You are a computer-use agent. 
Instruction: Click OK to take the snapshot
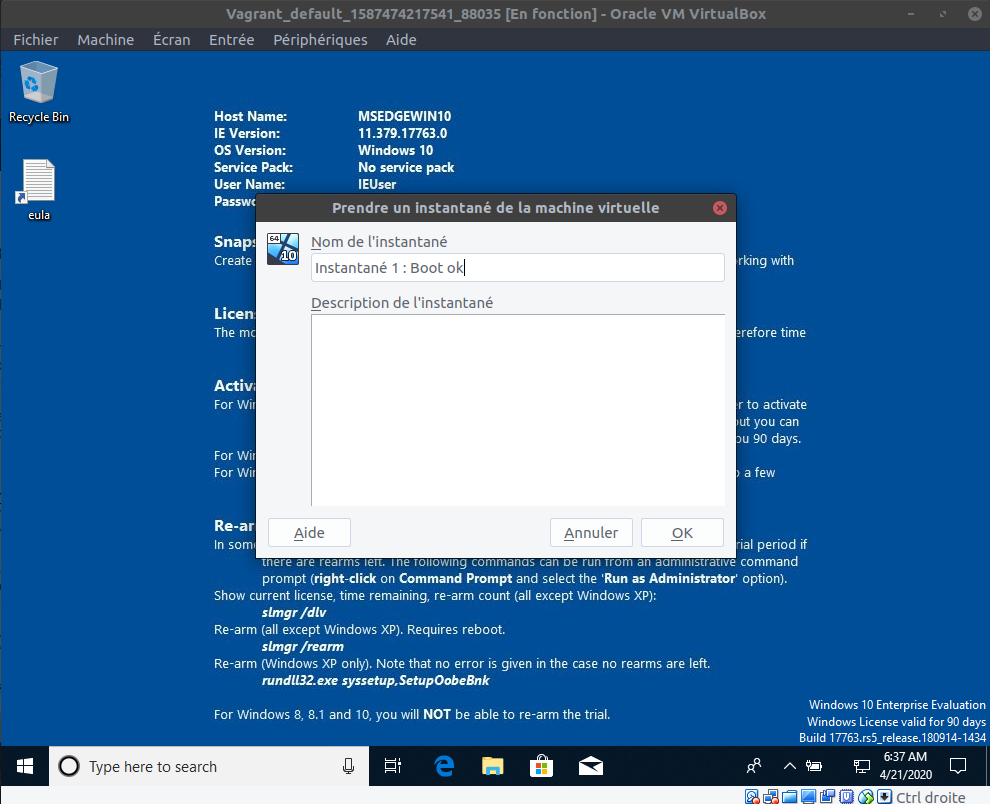coord(682,533)
